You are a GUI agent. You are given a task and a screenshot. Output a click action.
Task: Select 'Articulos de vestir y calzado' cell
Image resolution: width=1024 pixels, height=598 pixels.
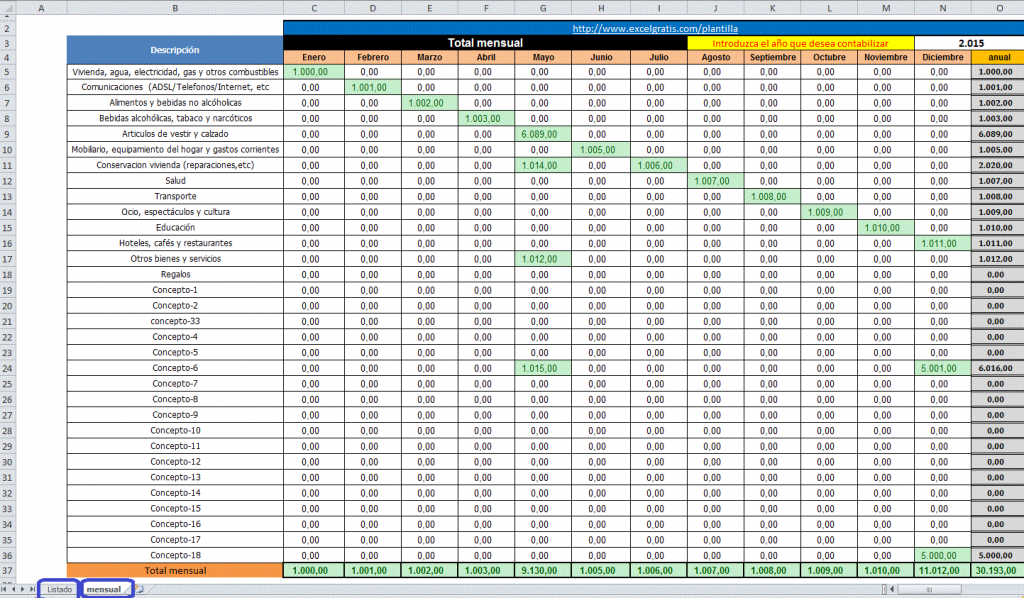point(175,134)
